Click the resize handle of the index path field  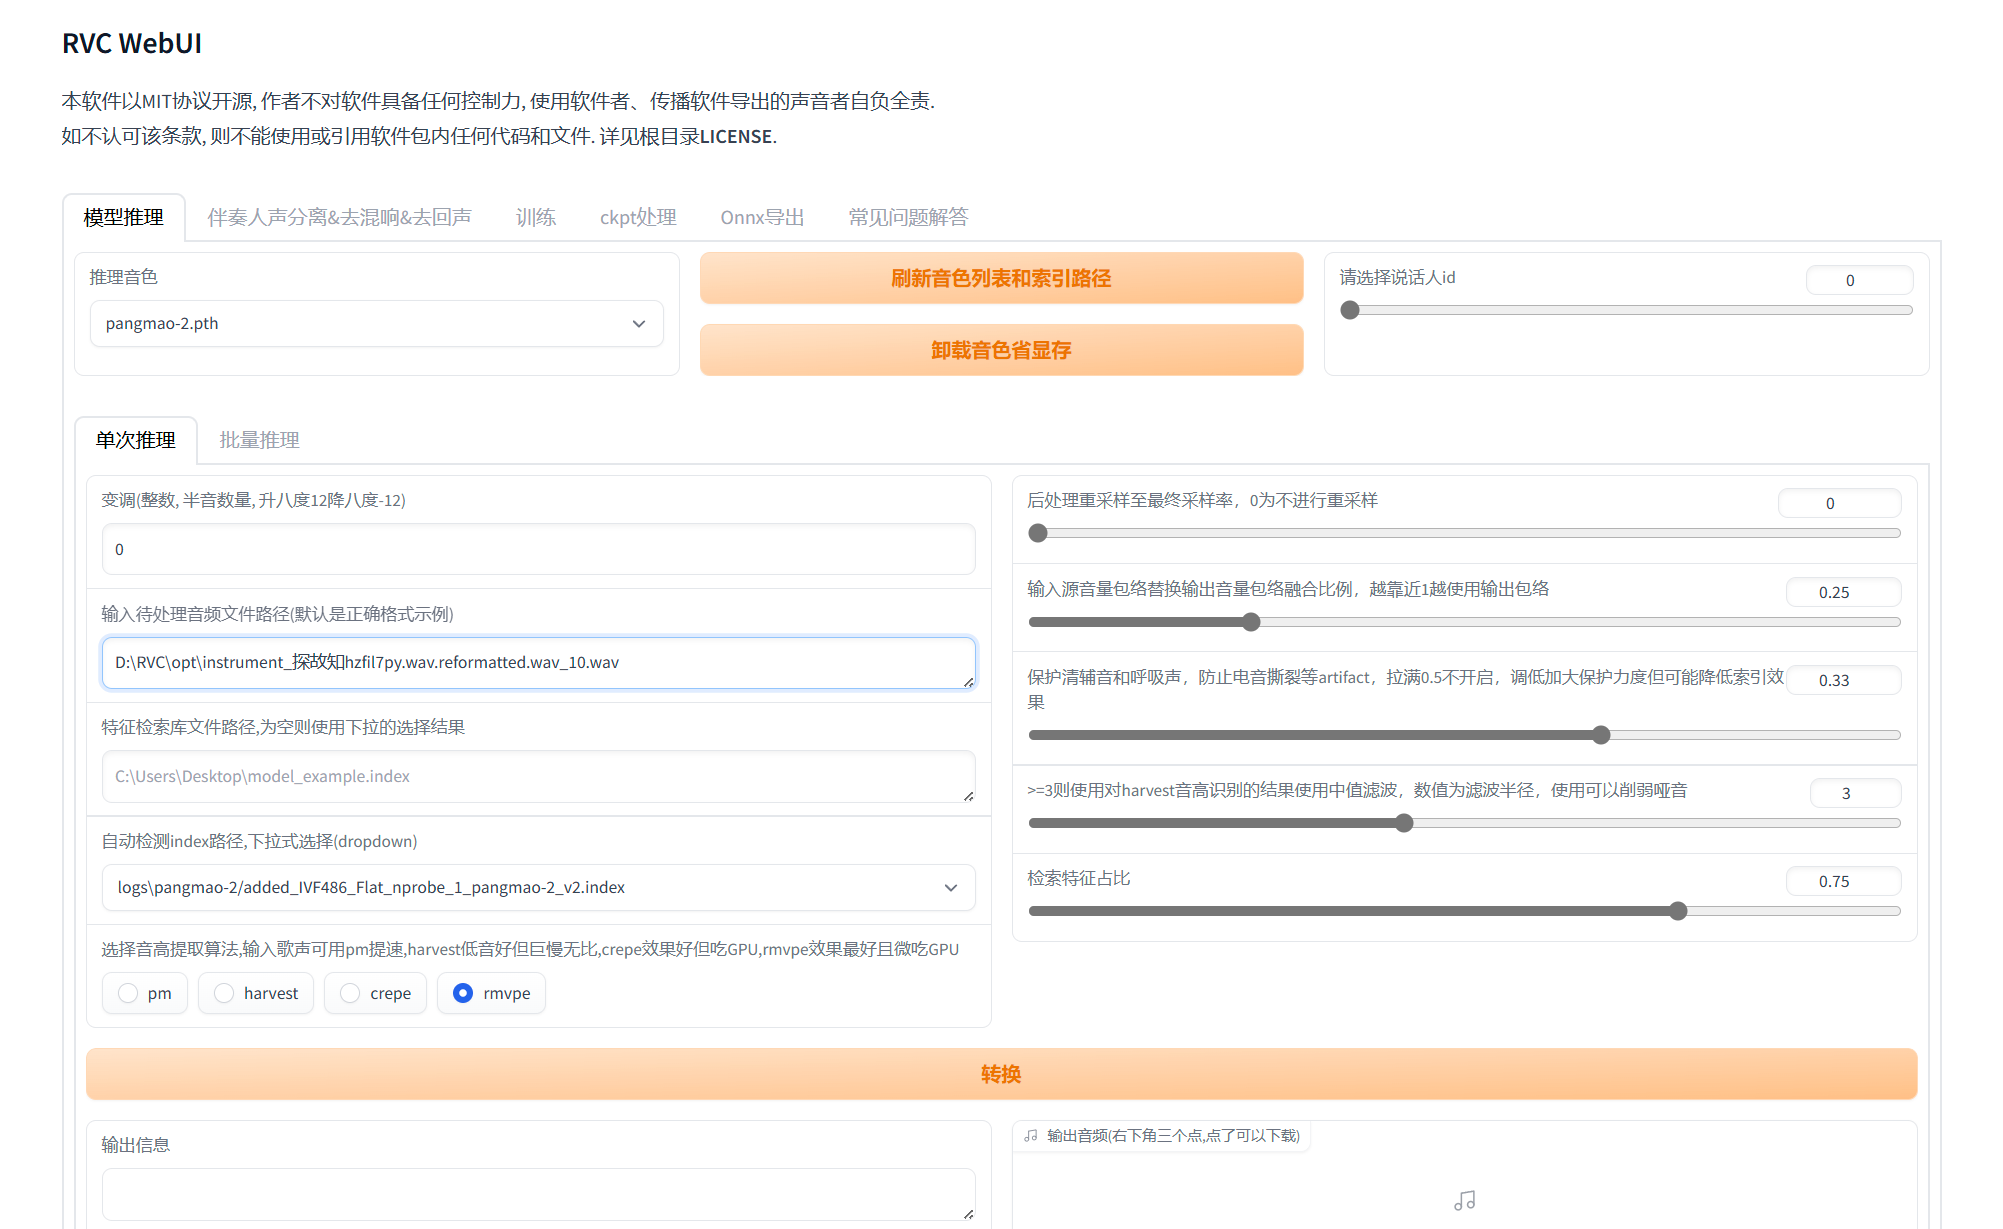(x=968, y=796)
